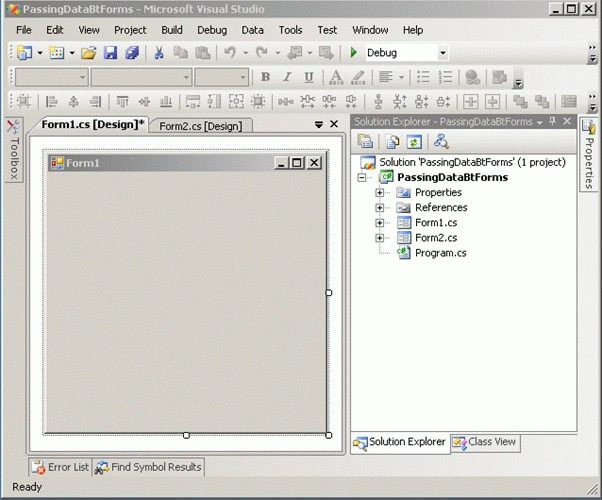Click the Align to Grid layout icon
Viewport: 602px width, 500px height.
24,102
